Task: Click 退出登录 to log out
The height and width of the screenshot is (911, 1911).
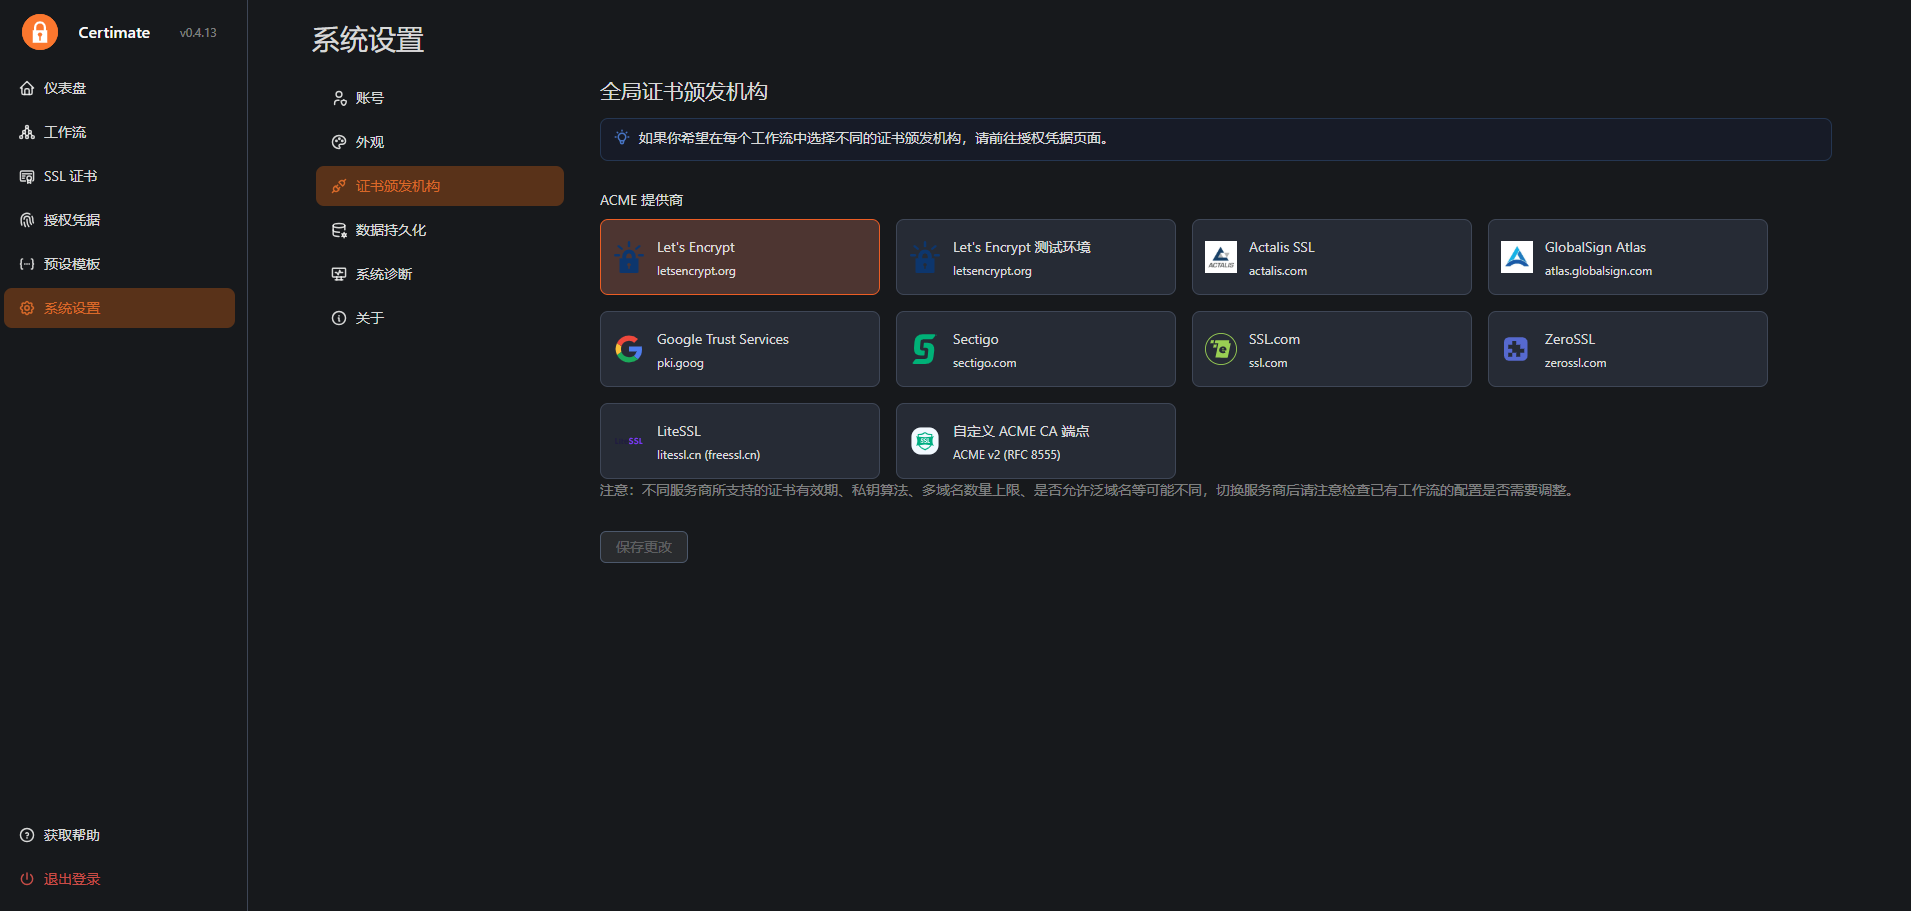Action: (x=71, y=879)
